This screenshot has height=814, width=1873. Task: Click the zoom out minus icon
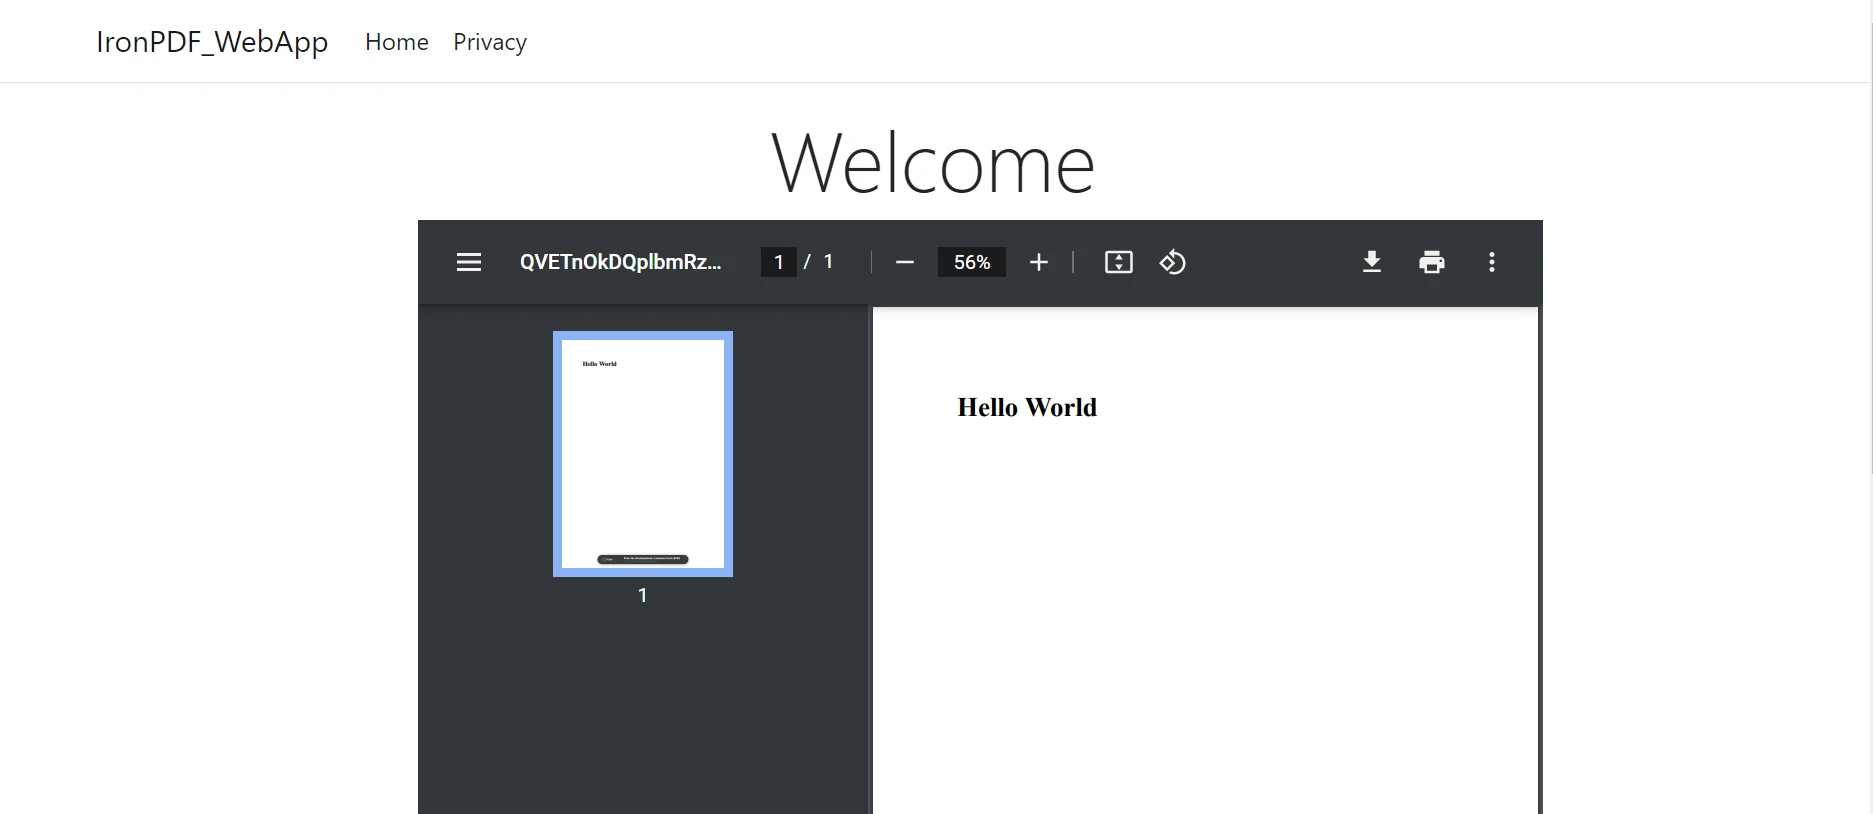[x=905, y=262]
